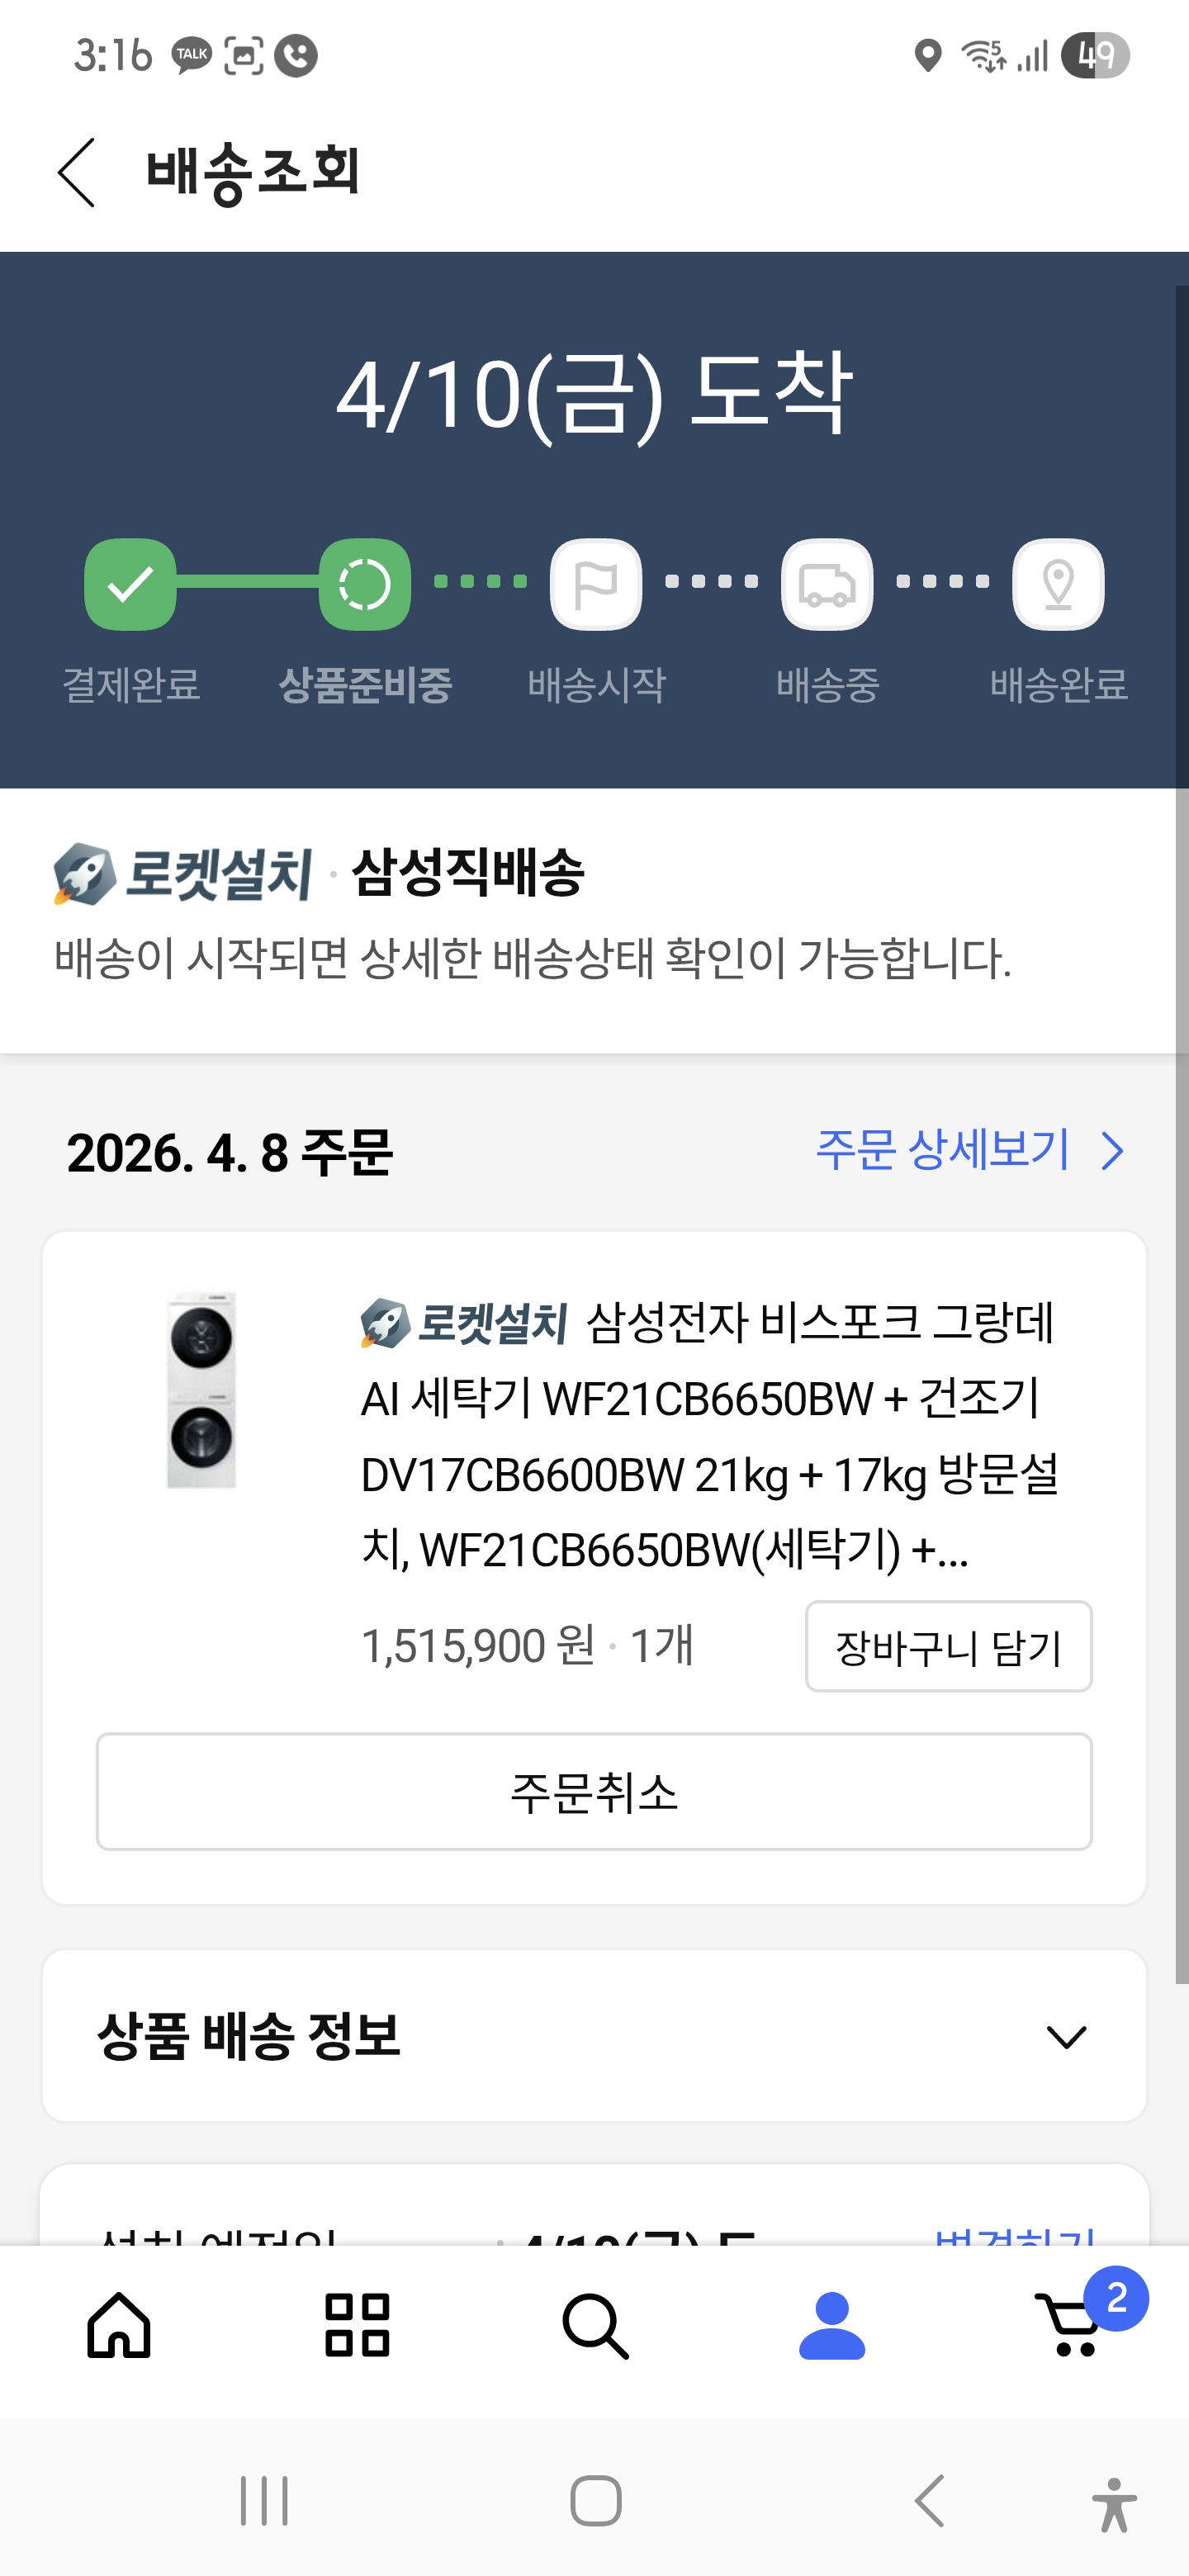Tap the 배송중 truck step icon

click(x=827, y=584)
